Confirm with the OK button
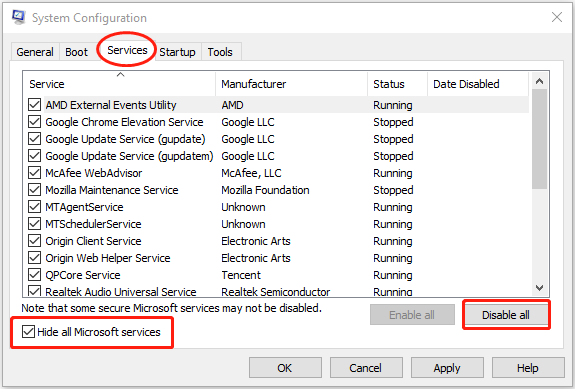Screen dimensions: 575x389 (x=285, y=368)
